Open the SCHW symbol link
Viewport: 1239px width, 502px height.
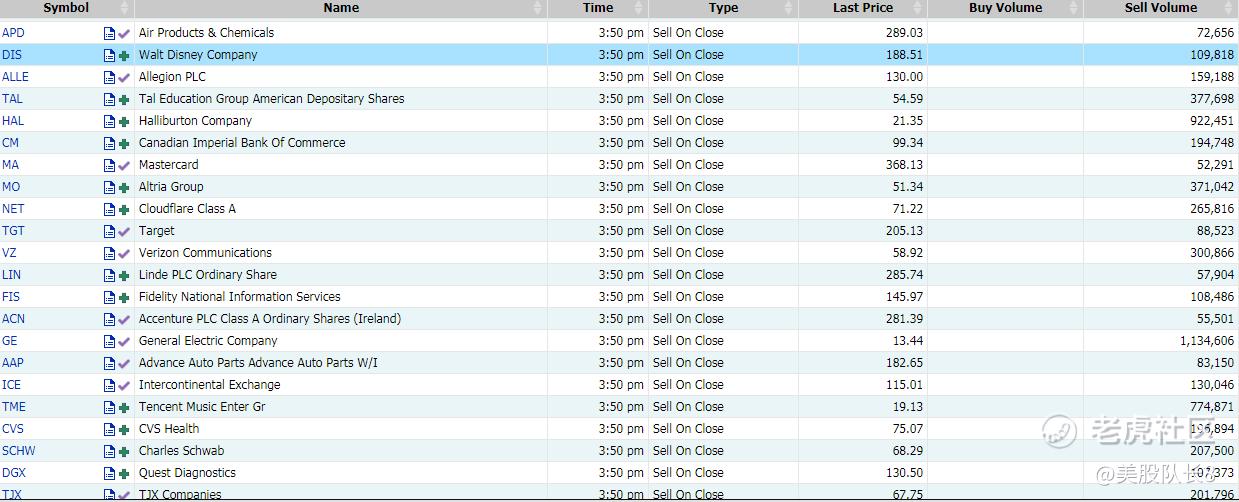click(16, 451)
